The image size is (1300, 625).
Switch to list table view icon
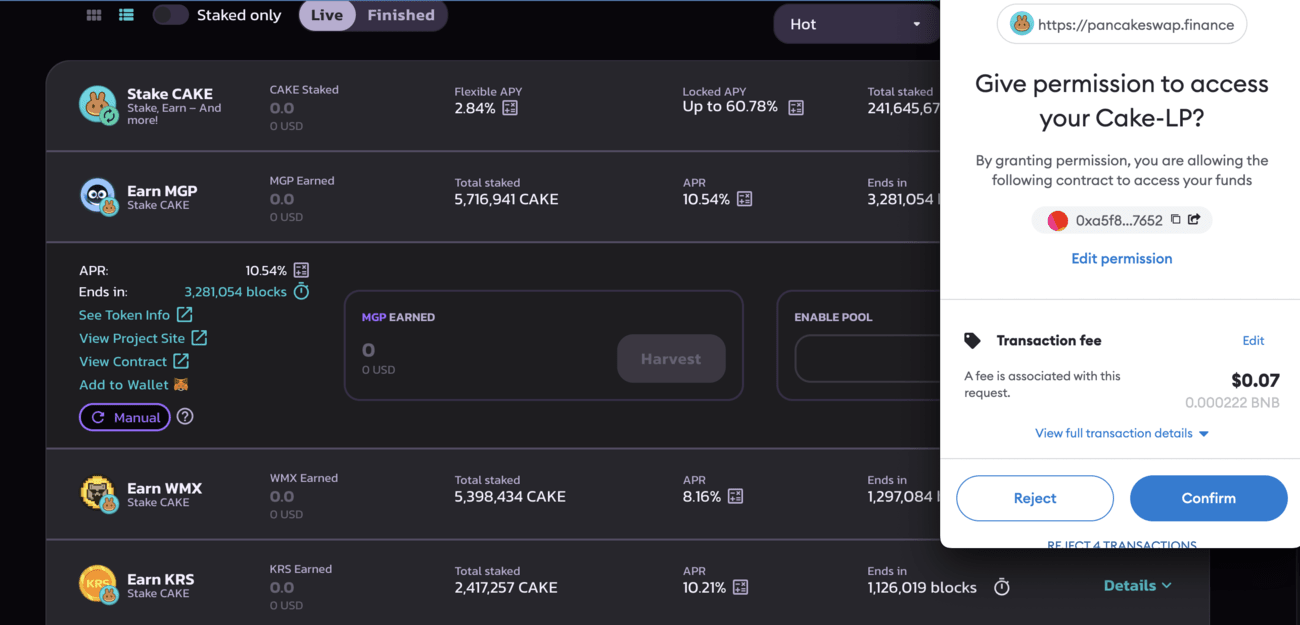pyautogui.click(x=126, y=15)
